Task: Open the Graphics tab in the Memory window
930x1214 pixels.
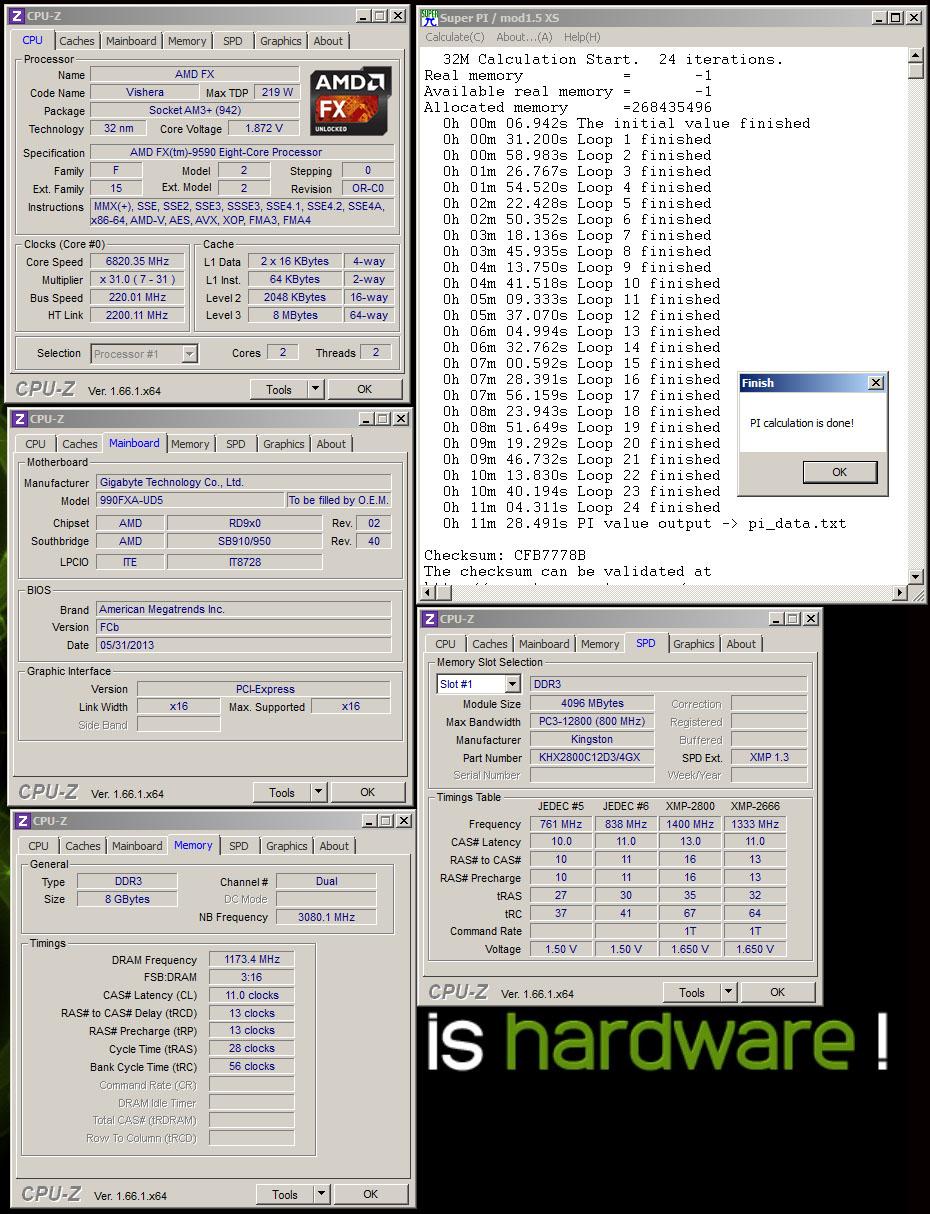Action: click(x=287, y=846)
